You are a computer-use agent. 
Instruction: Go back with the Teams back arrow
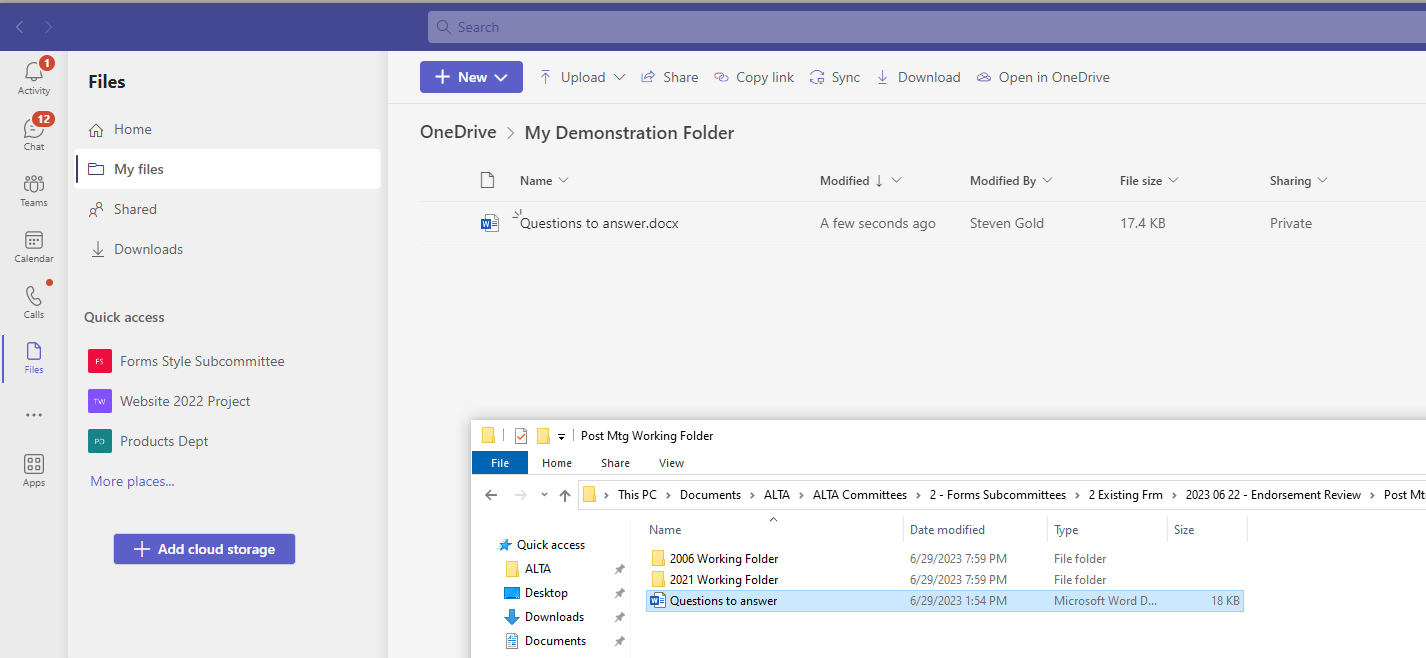point(19,27)
